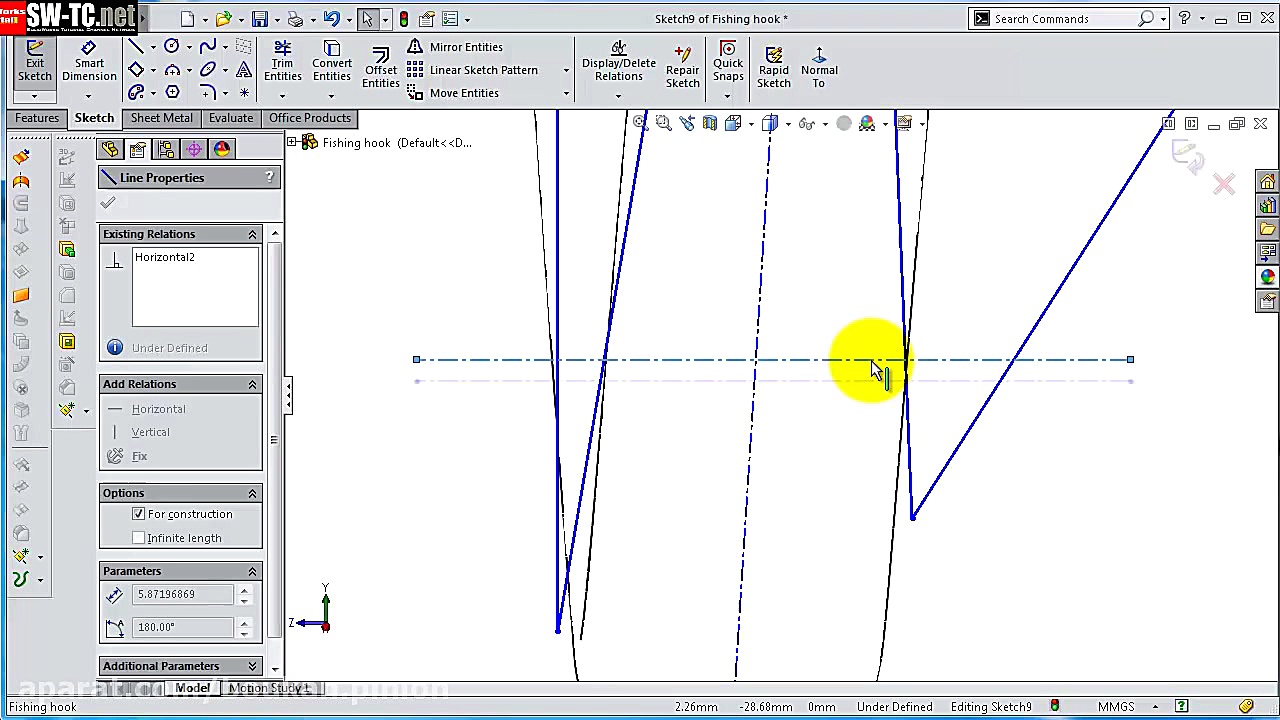Open the Smart Dimension tool

click(89, 62)
